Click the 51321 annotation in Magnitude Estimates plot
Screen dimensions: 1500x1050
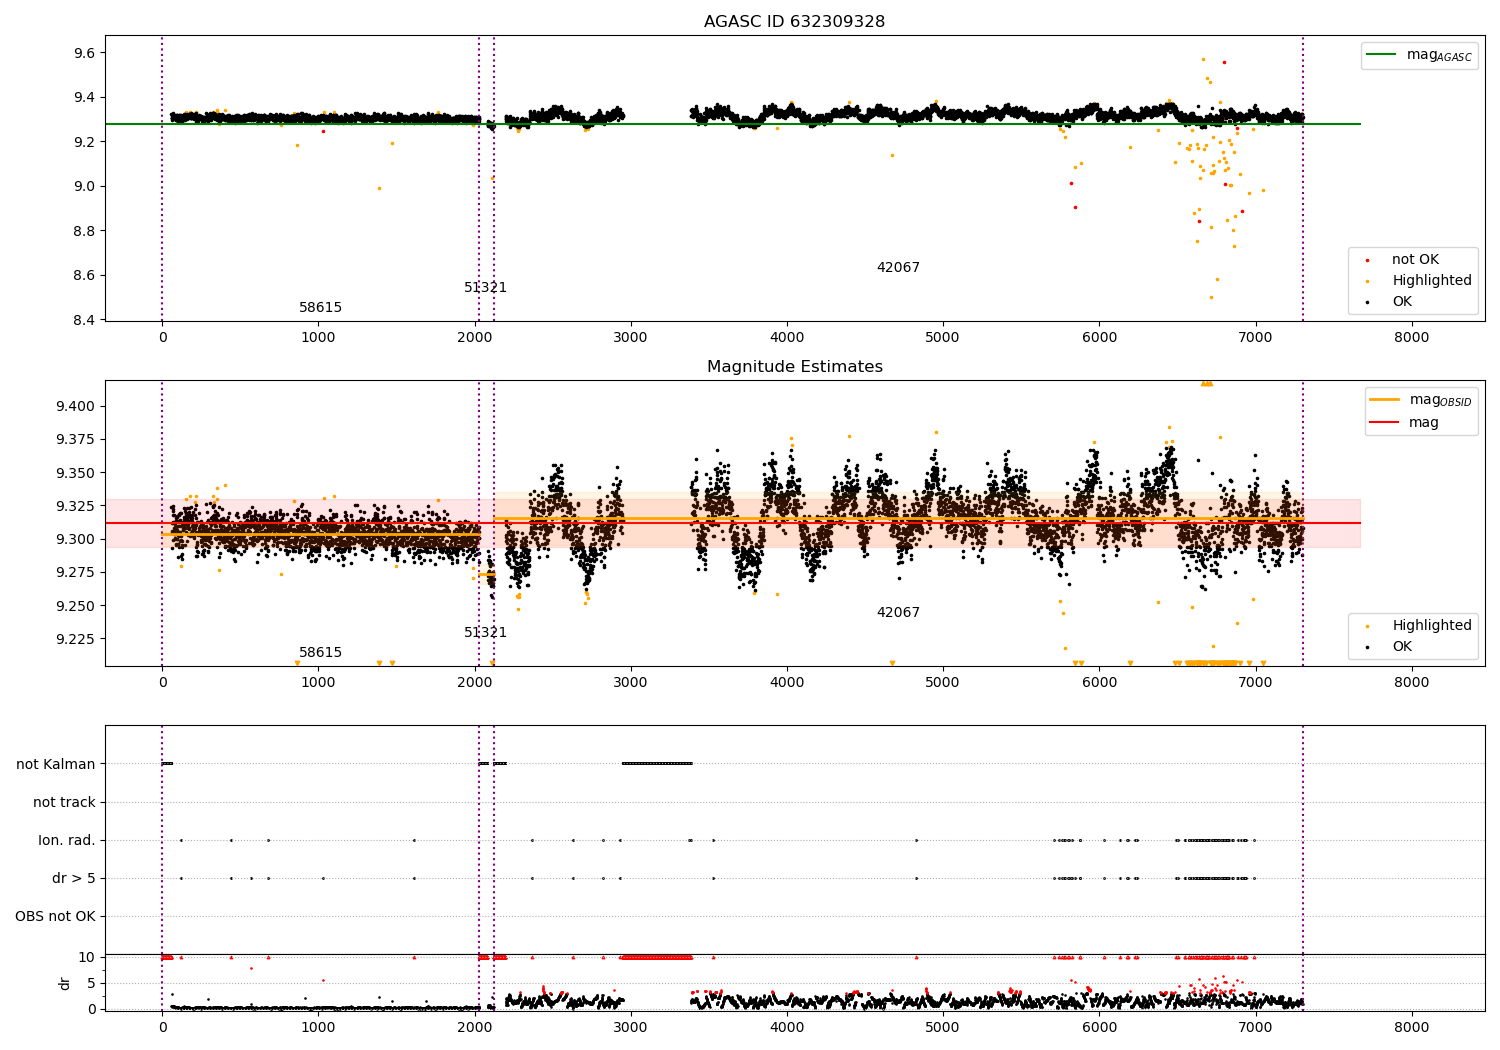485,633
